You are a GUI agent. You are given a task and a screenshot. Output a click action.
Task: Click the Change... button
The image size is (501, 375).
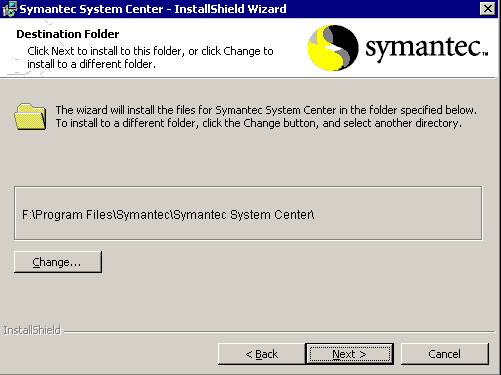coord(58,262)
